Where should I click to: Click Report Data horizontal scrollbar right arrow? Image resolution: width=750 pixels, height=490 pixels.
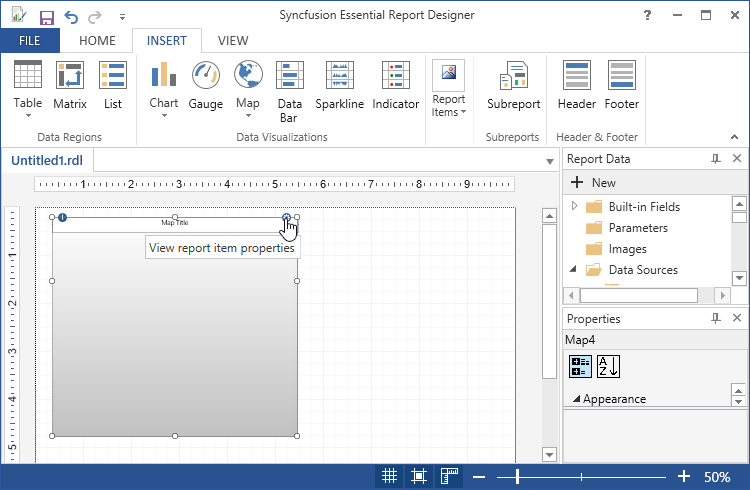point(723,296)
